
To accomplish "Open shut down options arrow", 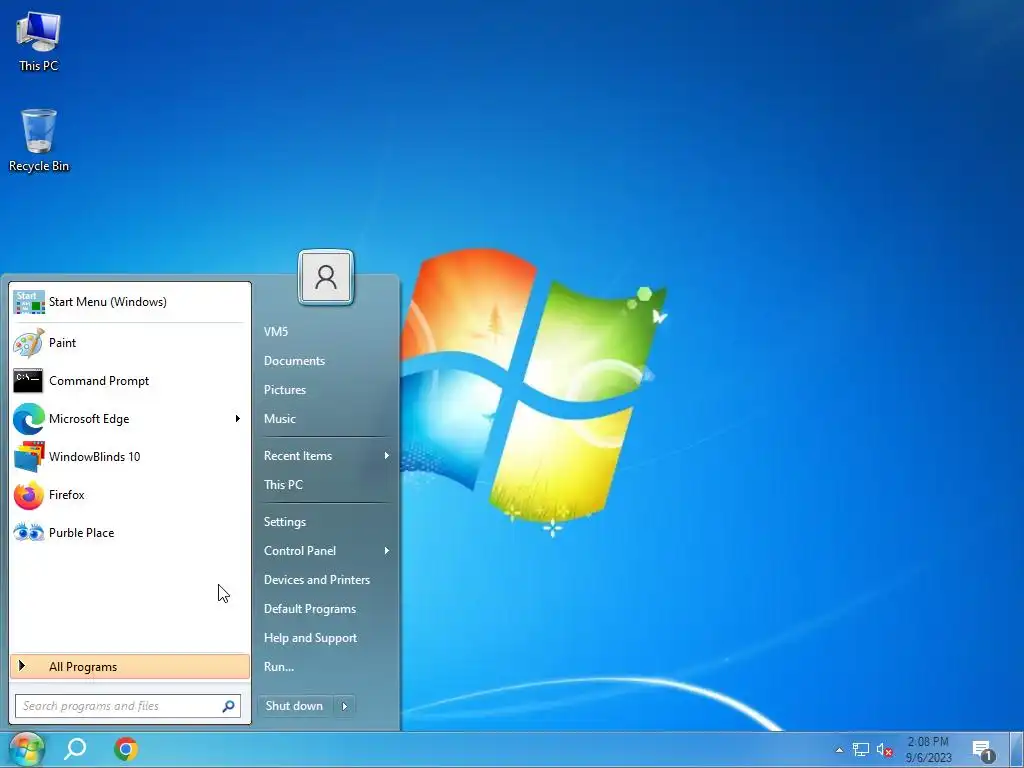I will (344, 706).
